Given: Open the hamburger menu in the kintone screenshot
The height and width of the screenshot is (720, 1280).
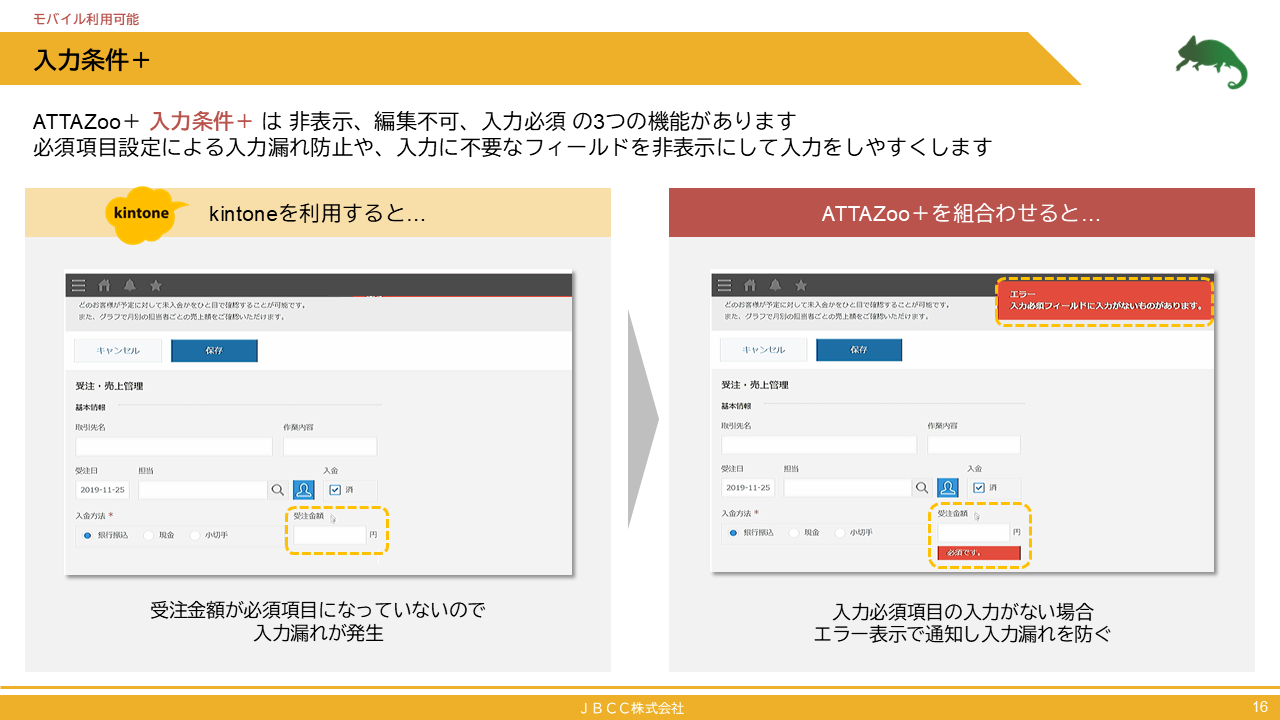Looking at the screenshot, I should click(77, 286).
